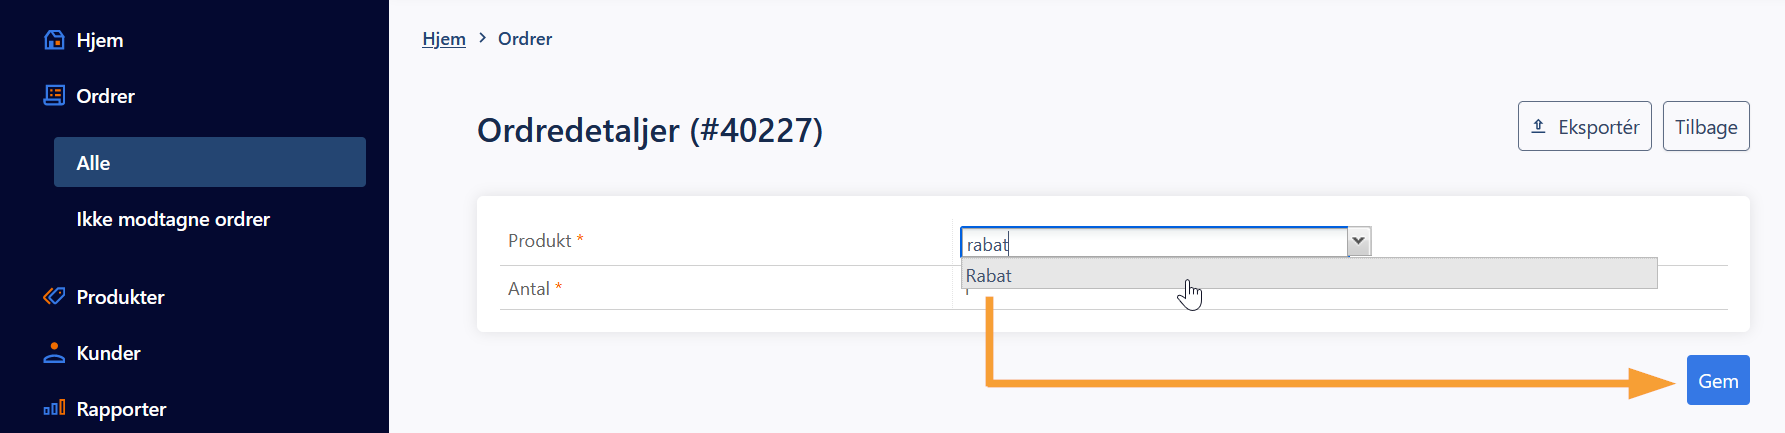Click the Ordrer breadcrumb text
This screenshot has height=433, width=1785.
[525, 38]
